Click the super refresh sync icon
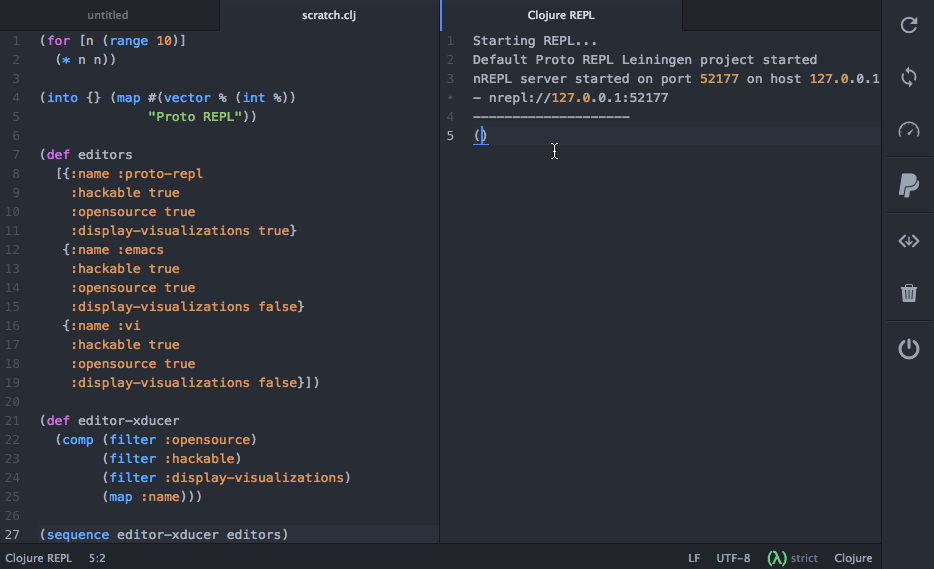 (908, 77)
